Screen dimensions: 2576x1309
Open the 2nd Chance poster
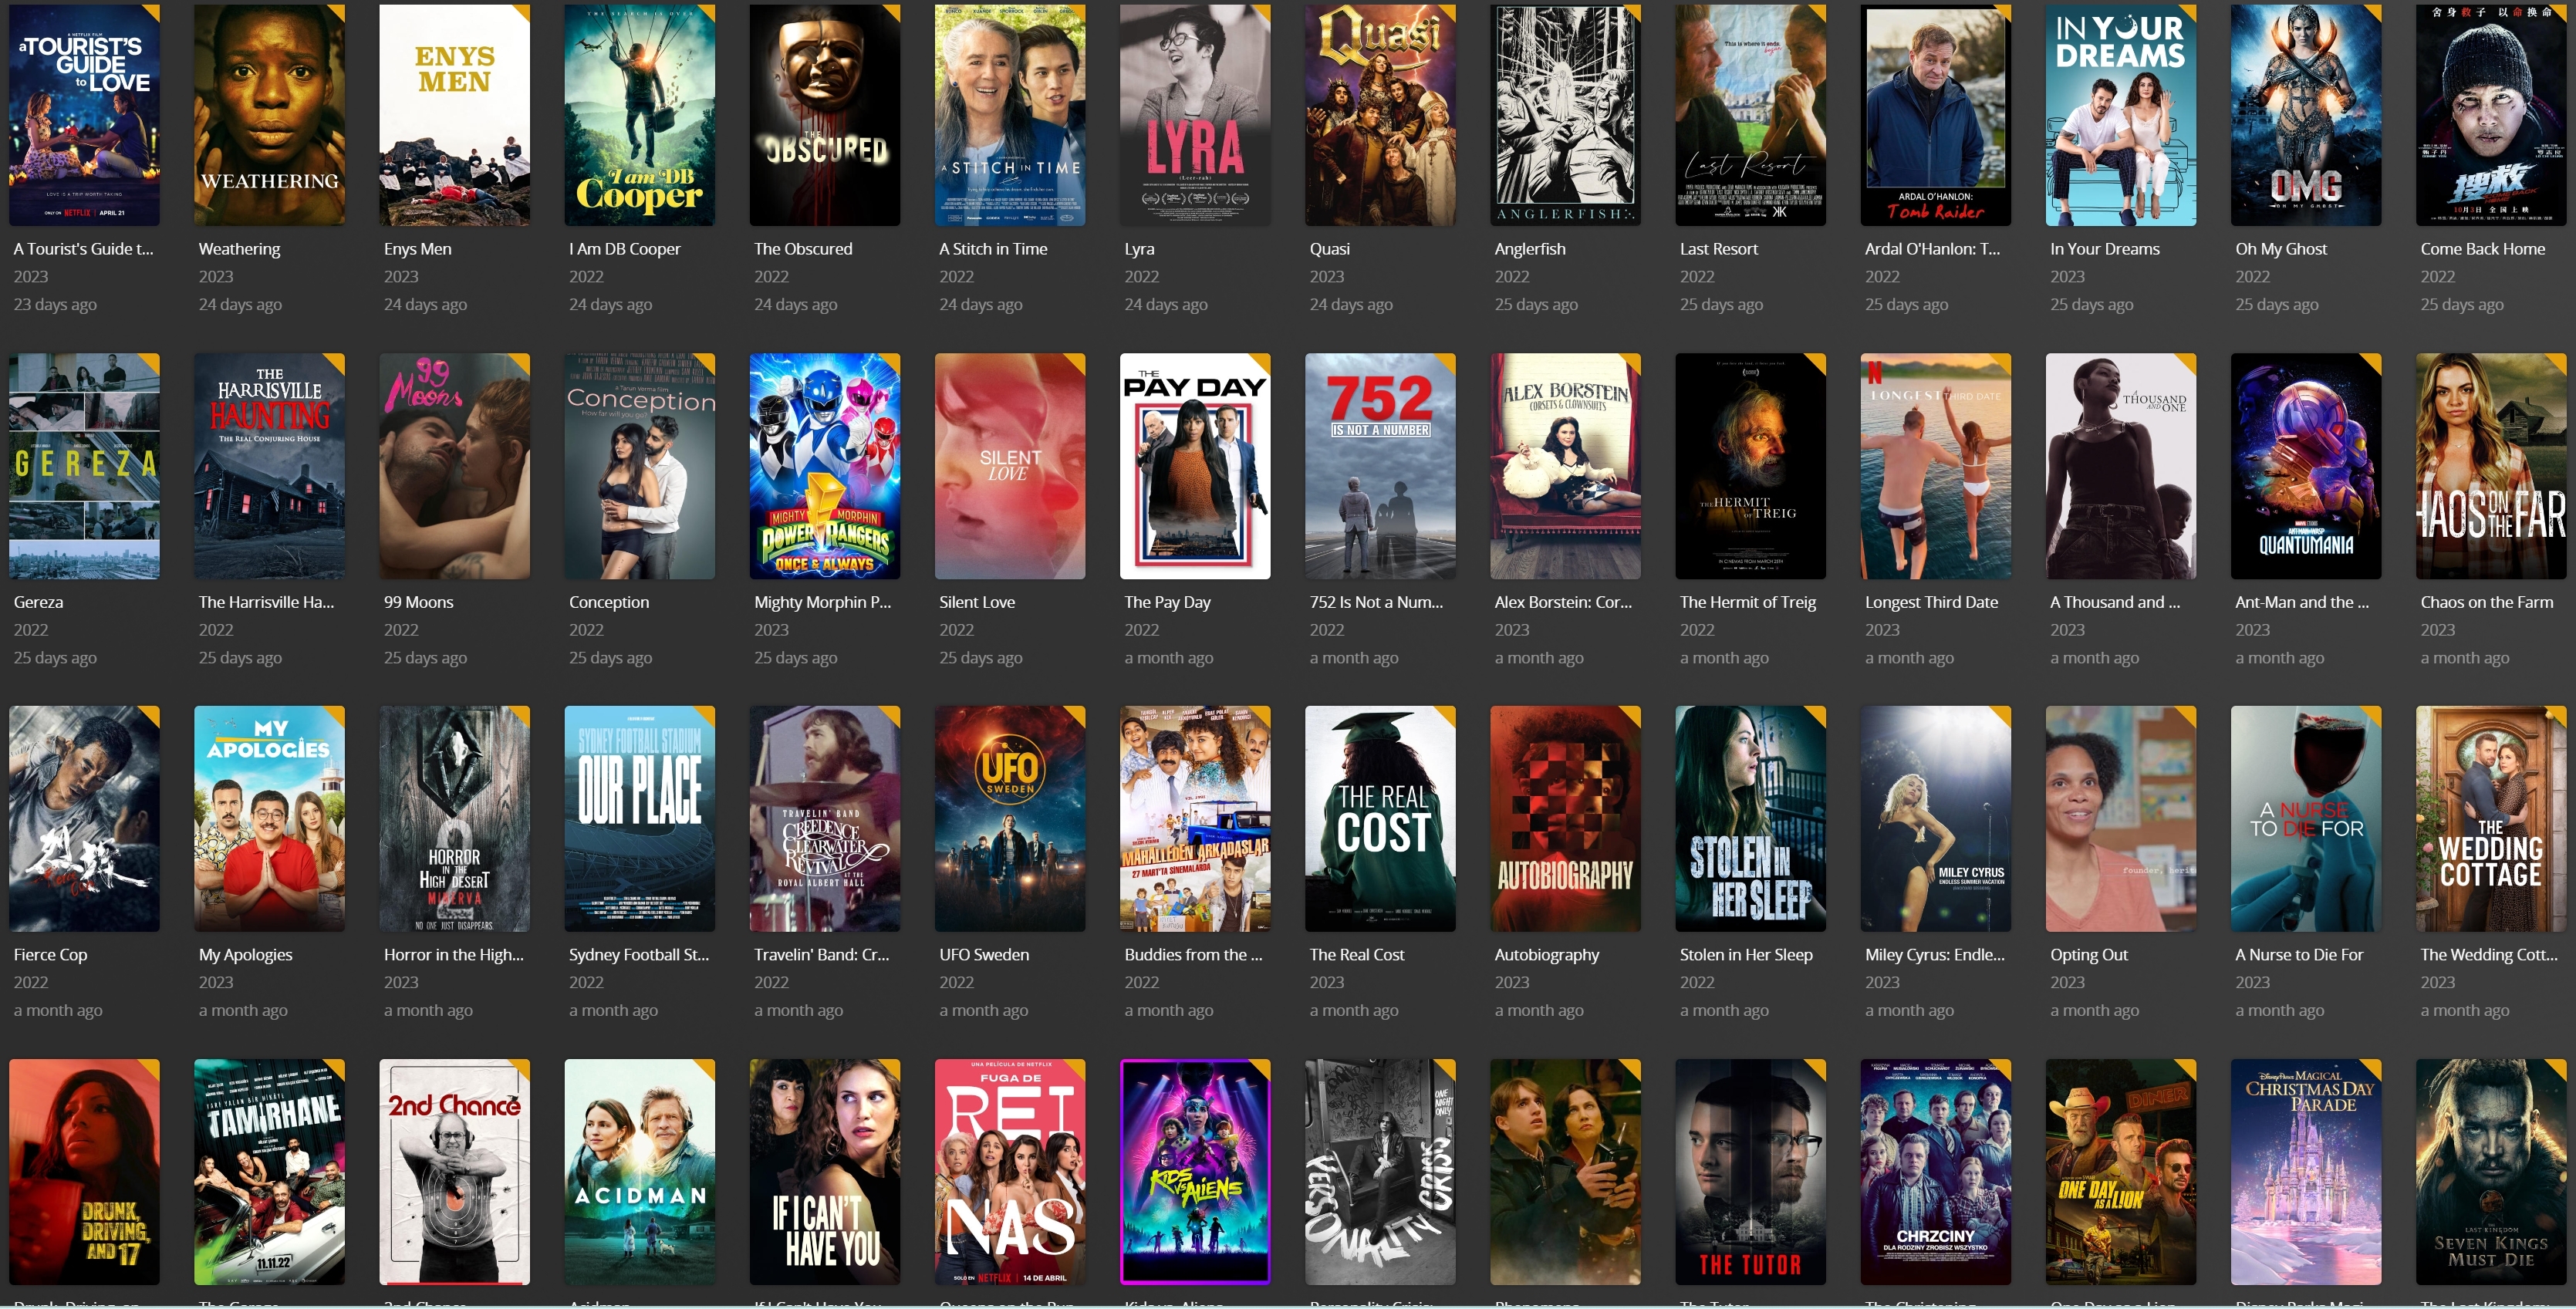(x=455, y=1172)
